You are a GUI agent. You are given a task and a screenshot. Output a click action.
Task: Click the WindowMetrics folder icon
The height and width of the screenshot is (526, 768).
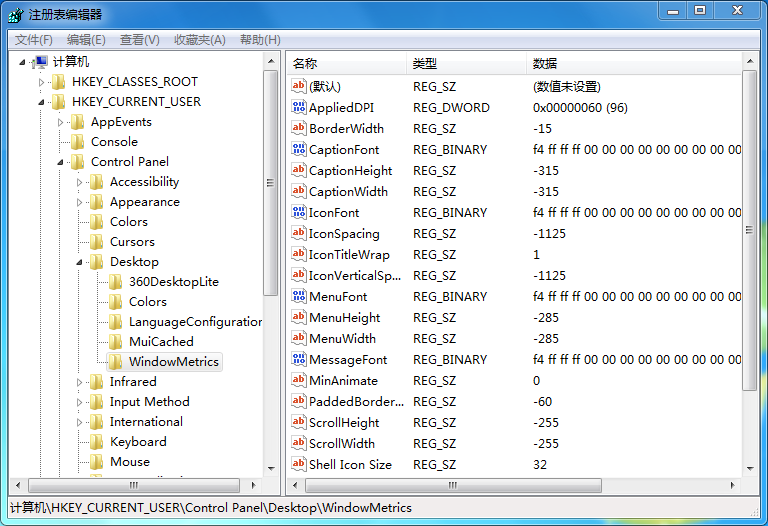tap(116, 362)
